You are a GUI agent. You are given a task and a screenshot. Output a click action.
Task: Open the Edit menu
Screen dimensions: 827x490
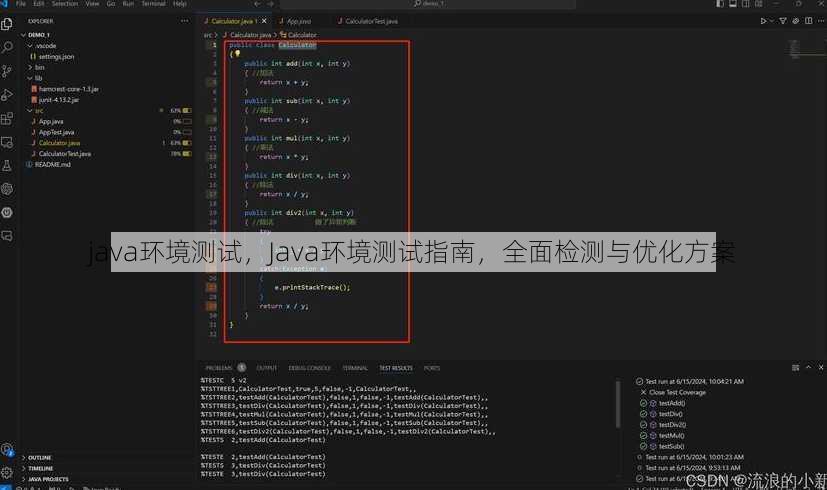(39, 4)
